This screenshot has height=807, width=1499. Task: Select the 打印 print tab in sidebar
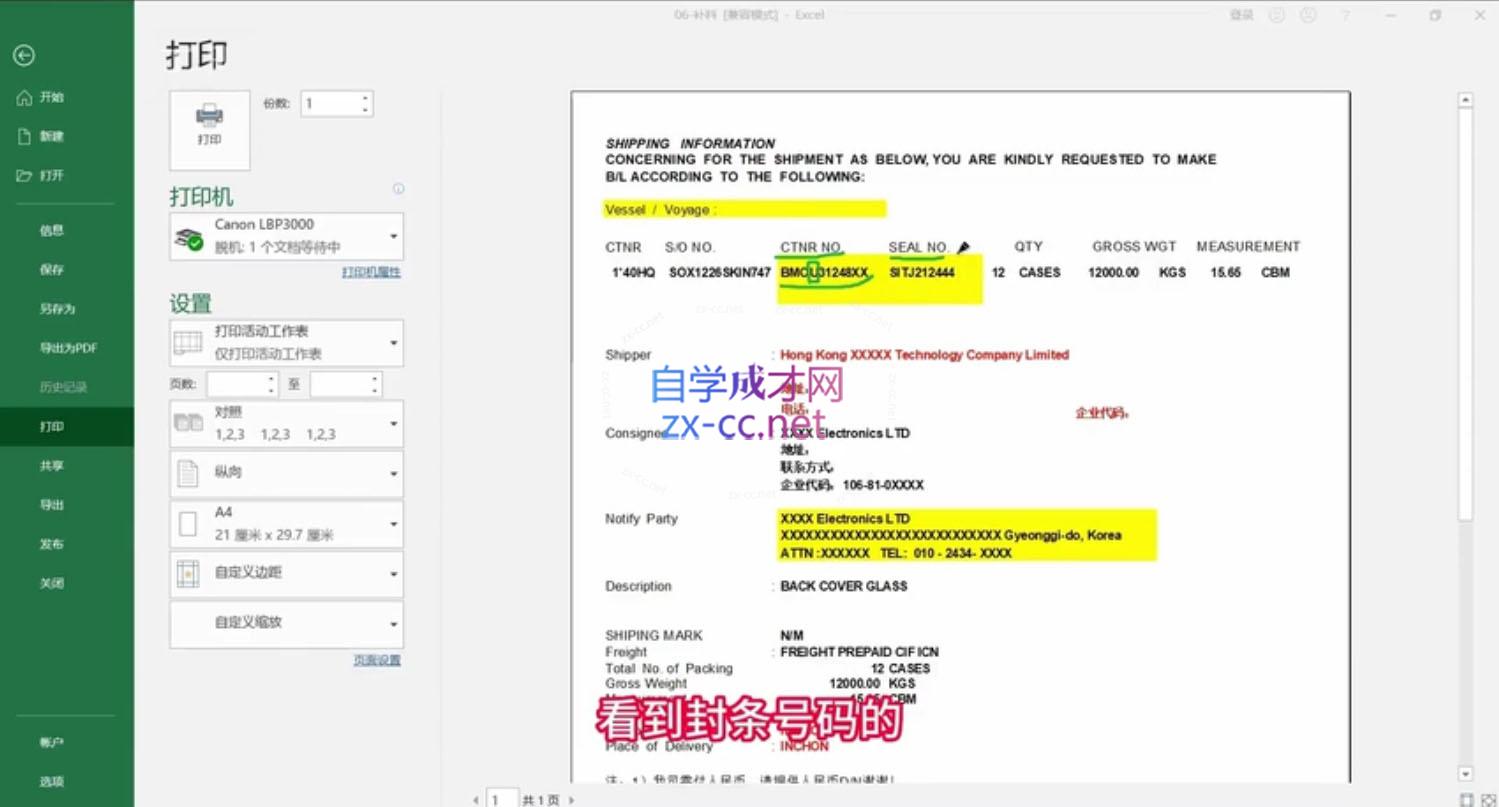tap(67, 426)
